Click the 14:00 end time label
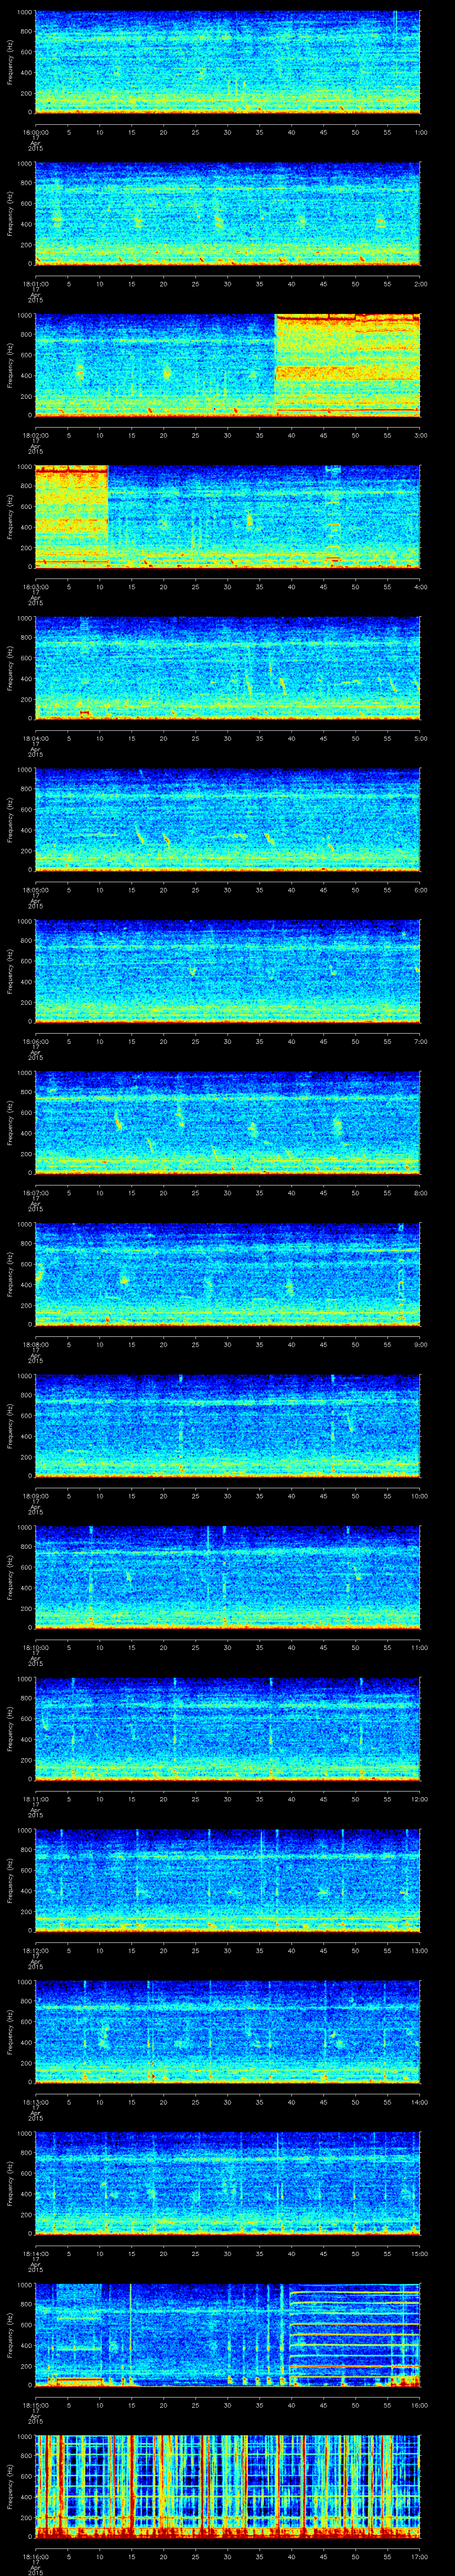Screen dimensions: 455x2576 420,2102
